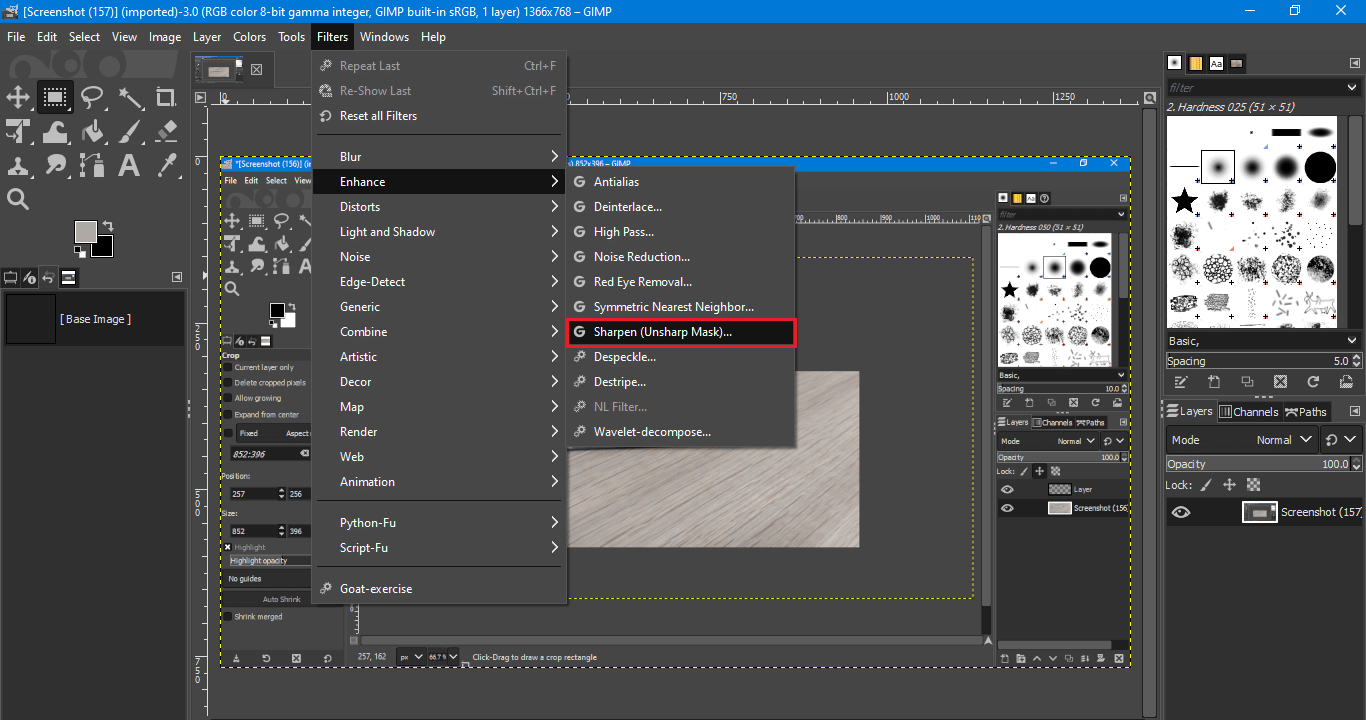
Task: Select the Free Select lasso tool
Action: (93, 97)
